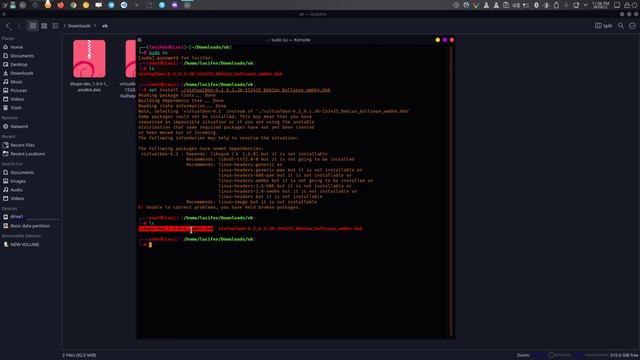
Task: Switch Dolphin to Compact view mode
Action: pos(44,26)
